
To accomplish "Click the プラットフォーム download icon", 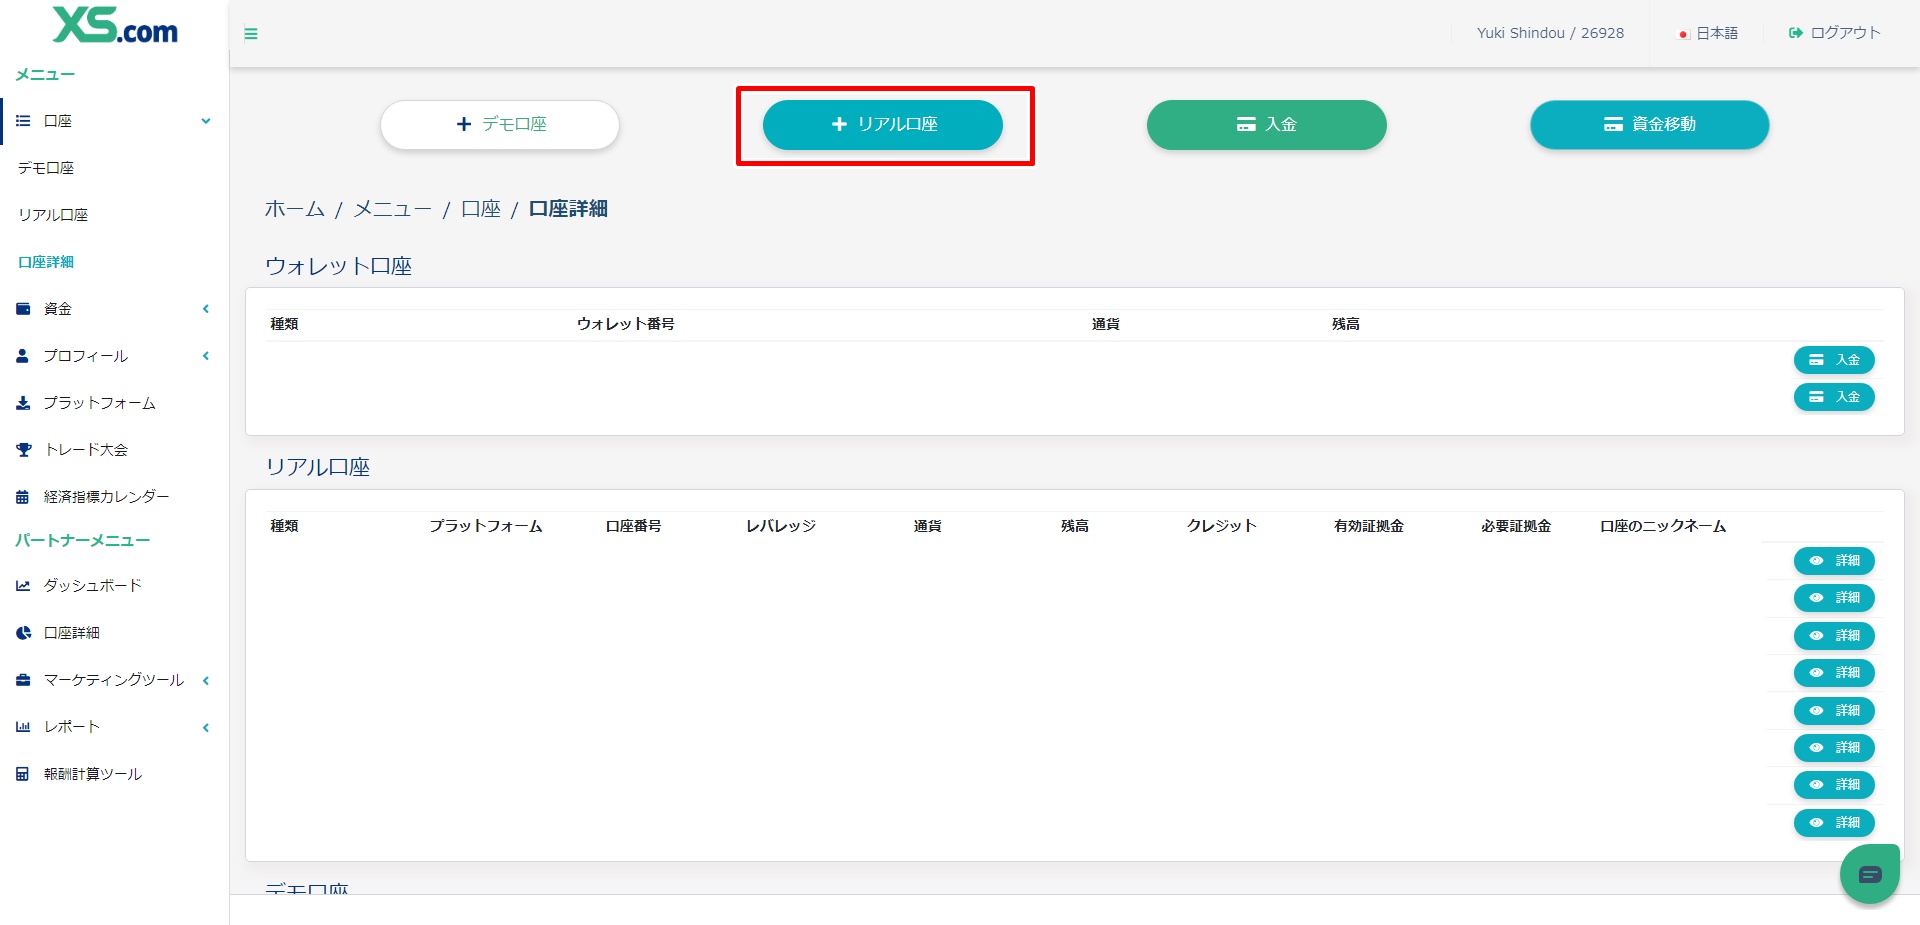I will tap(23, 403).
